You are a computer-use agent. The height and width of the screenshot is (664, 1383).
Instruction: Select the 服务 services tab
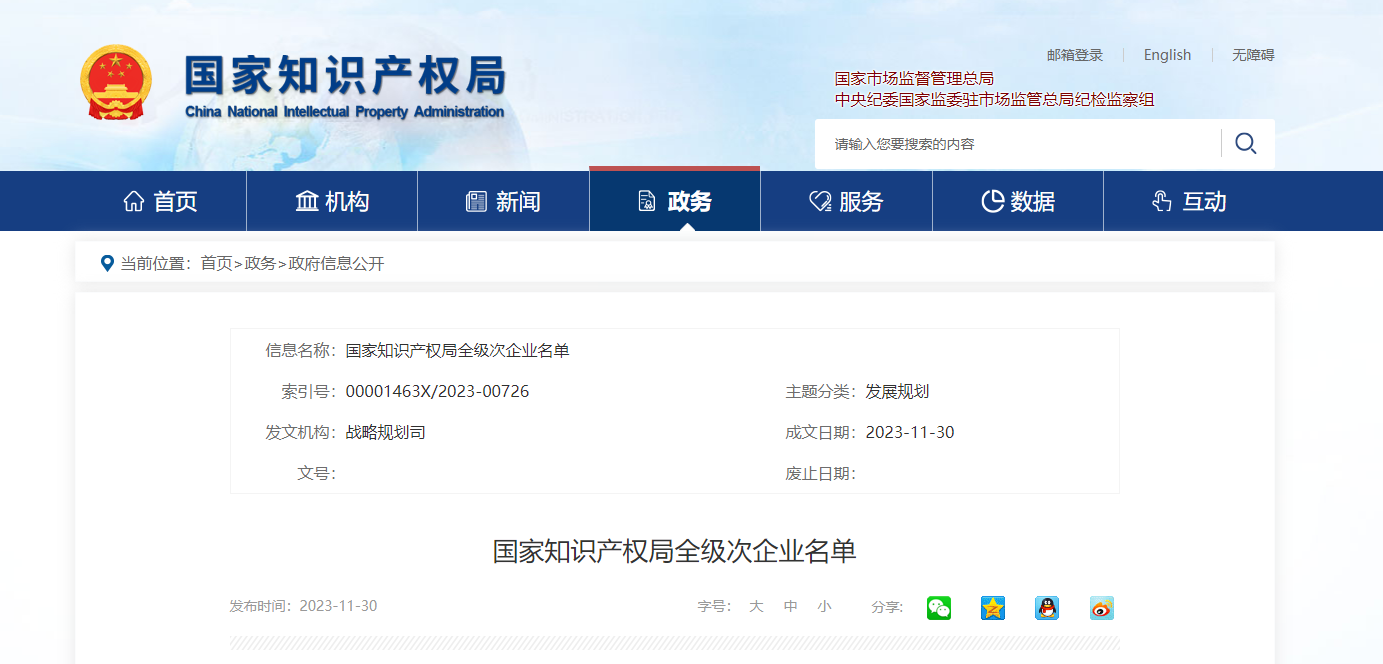point(846,202)
